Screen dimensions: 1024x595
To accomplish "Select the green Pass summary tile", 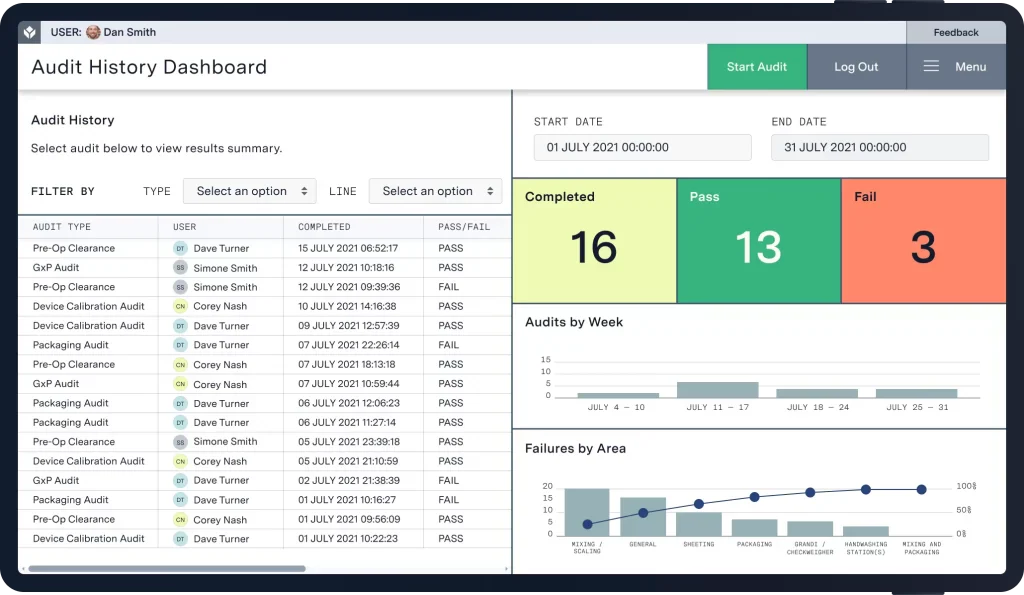I will click(759, 240).
